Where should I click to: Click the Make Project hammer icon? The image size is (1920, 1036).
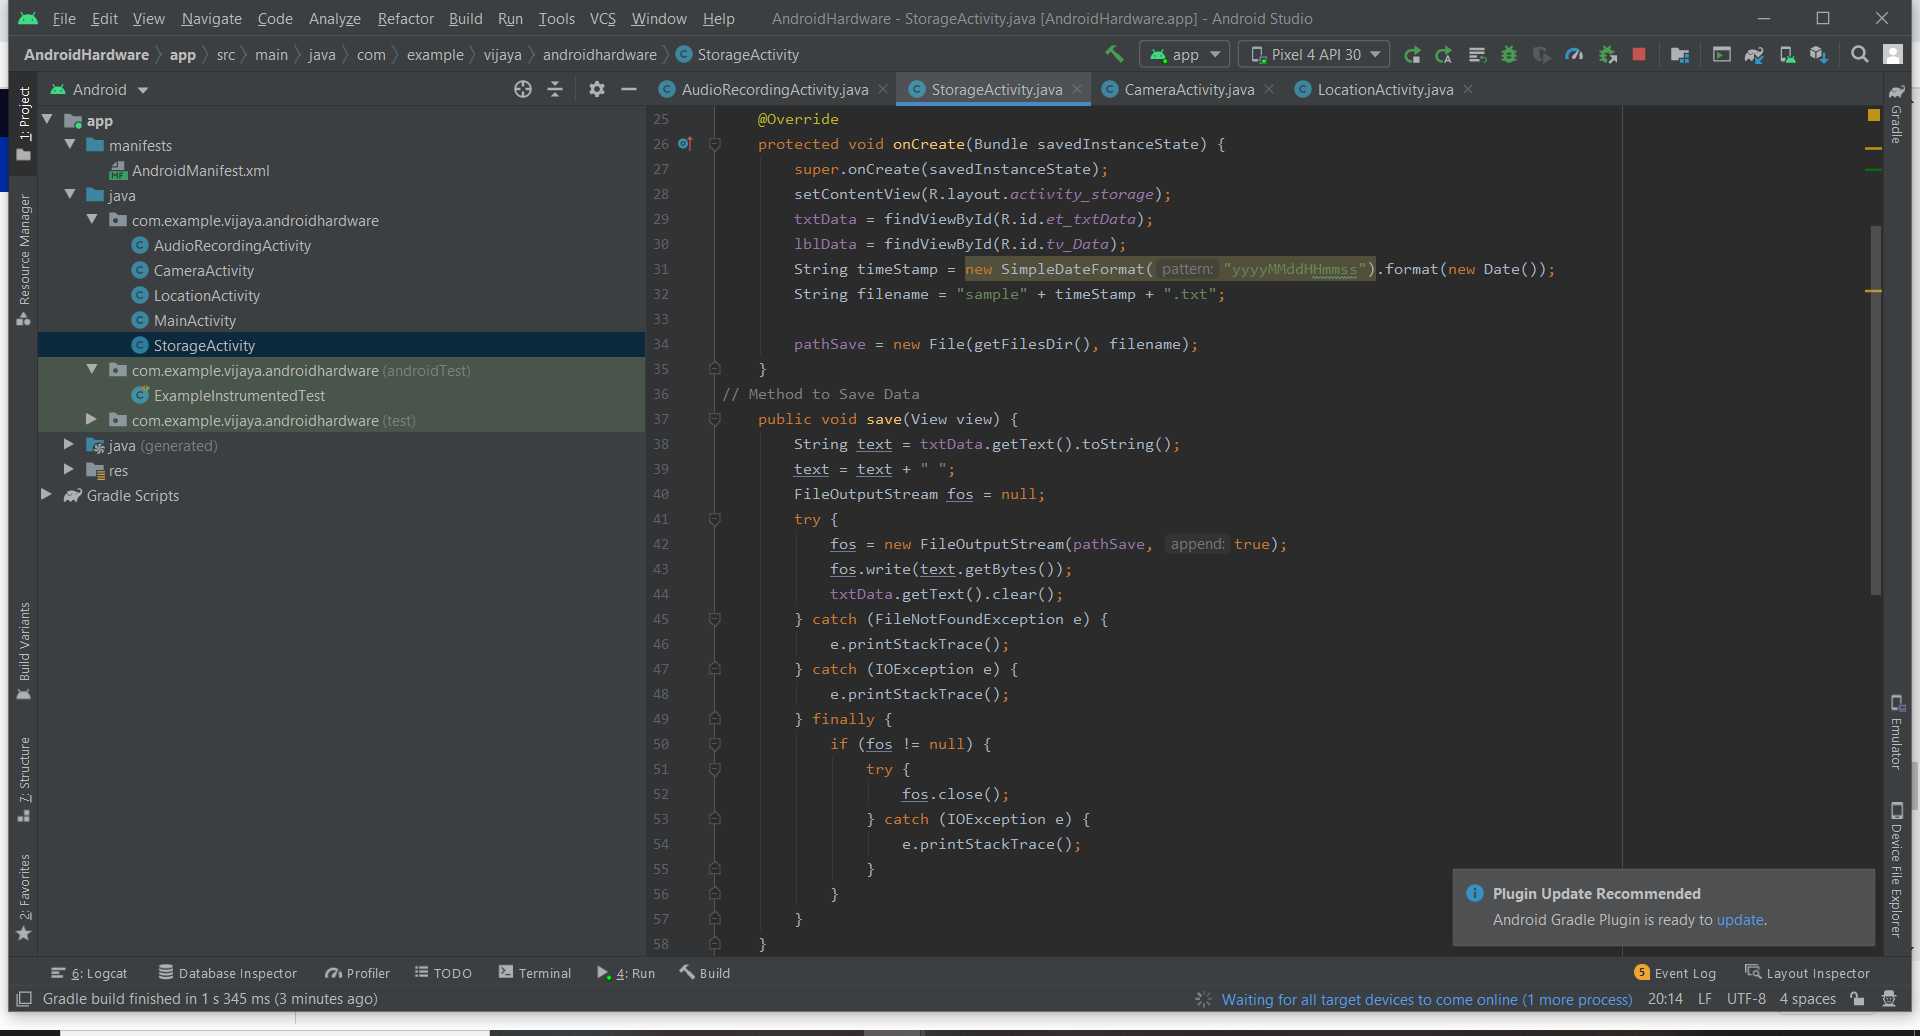click(x=1114, y=54)
